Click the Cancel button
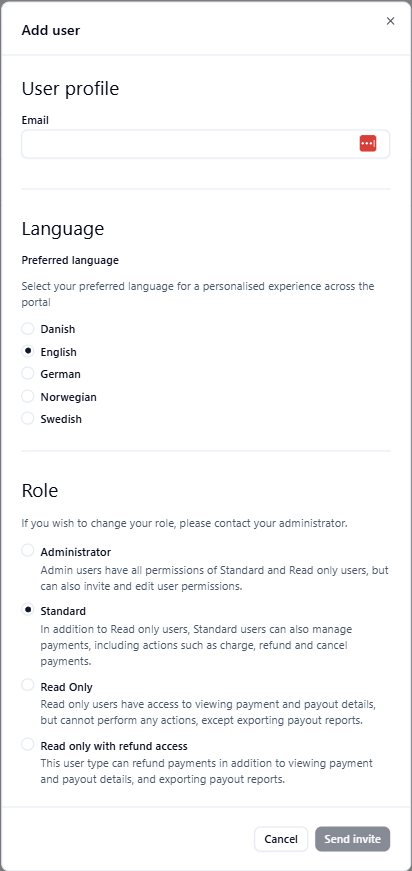Screen dimensions: 412x871 [x=281, y=839]
